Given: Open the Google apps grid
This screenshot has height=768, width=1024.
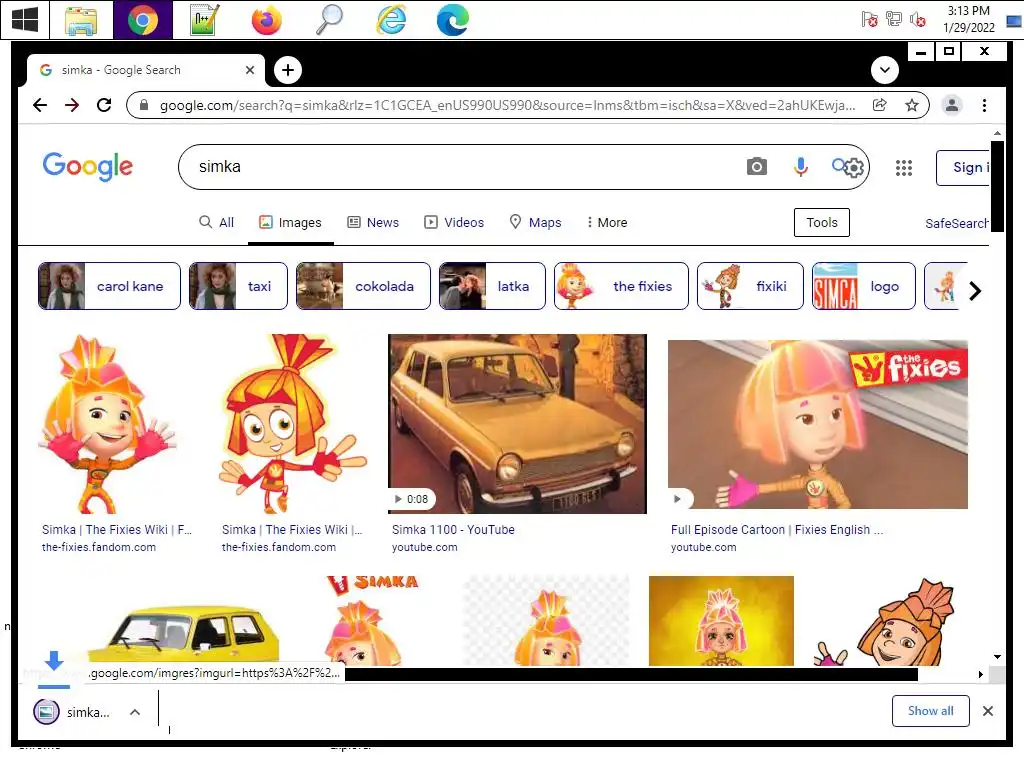Looking at the screenshot, I should tap(904, 168).
